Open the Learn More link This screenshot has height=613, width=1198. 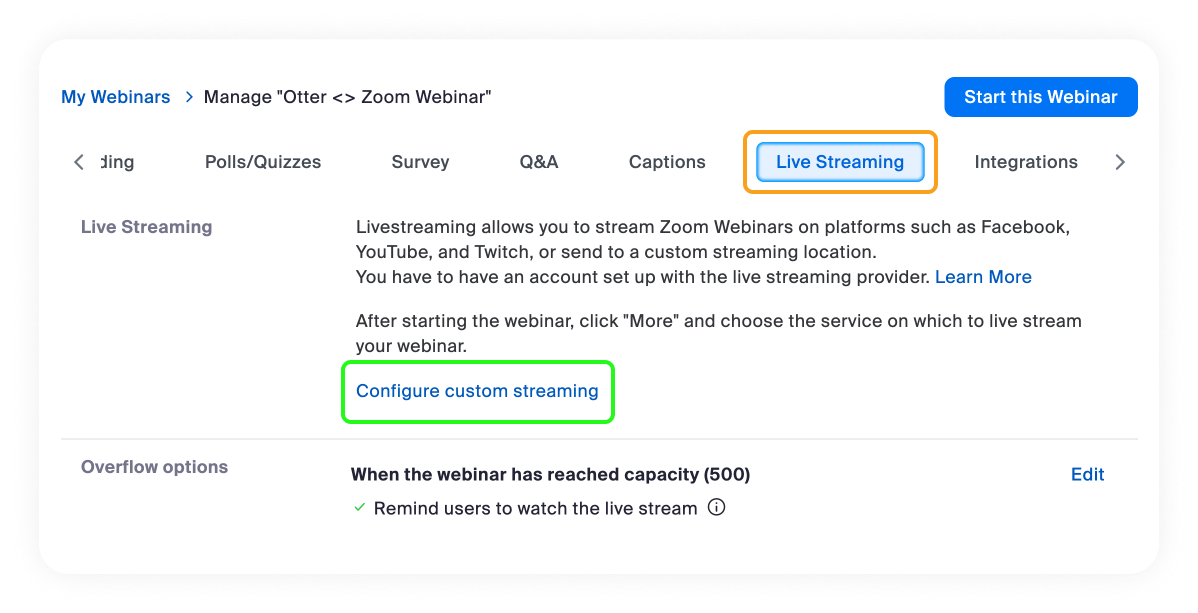[x=983, y=277]
